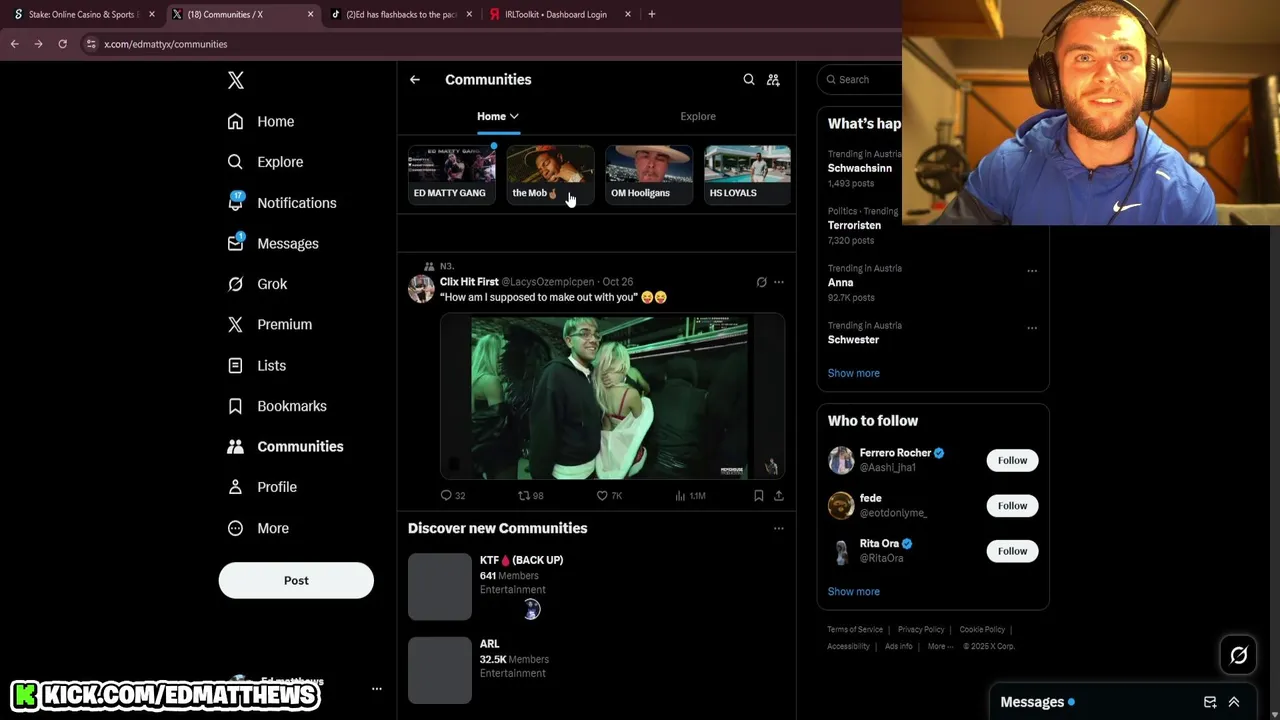Click the Bookmarks sidebar icon
1280x720 pixels.
coord(235,406)
